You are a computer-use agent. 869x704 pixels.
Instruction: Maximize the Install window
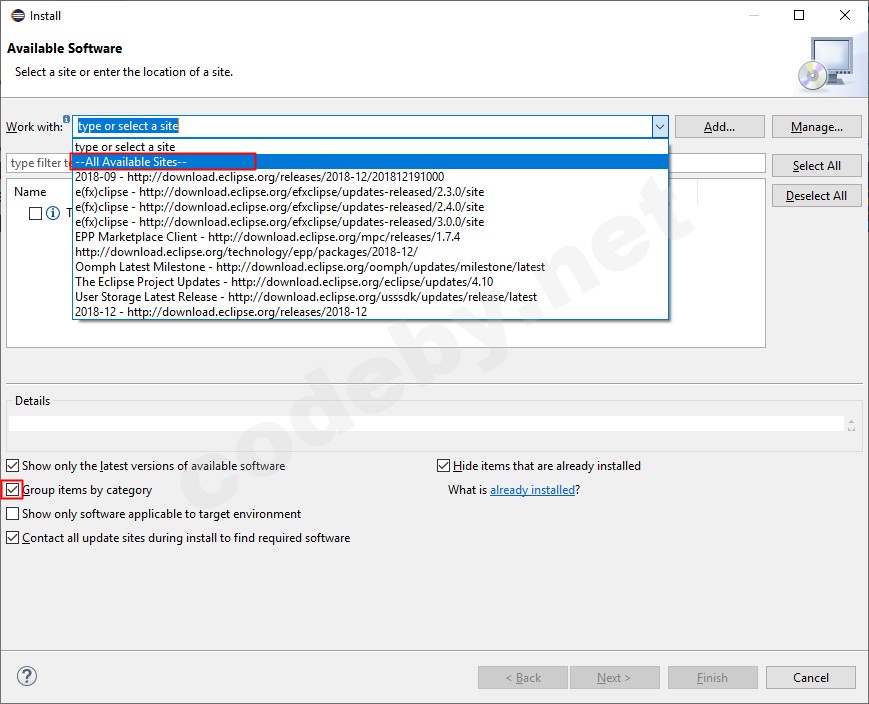coord(799,15)
